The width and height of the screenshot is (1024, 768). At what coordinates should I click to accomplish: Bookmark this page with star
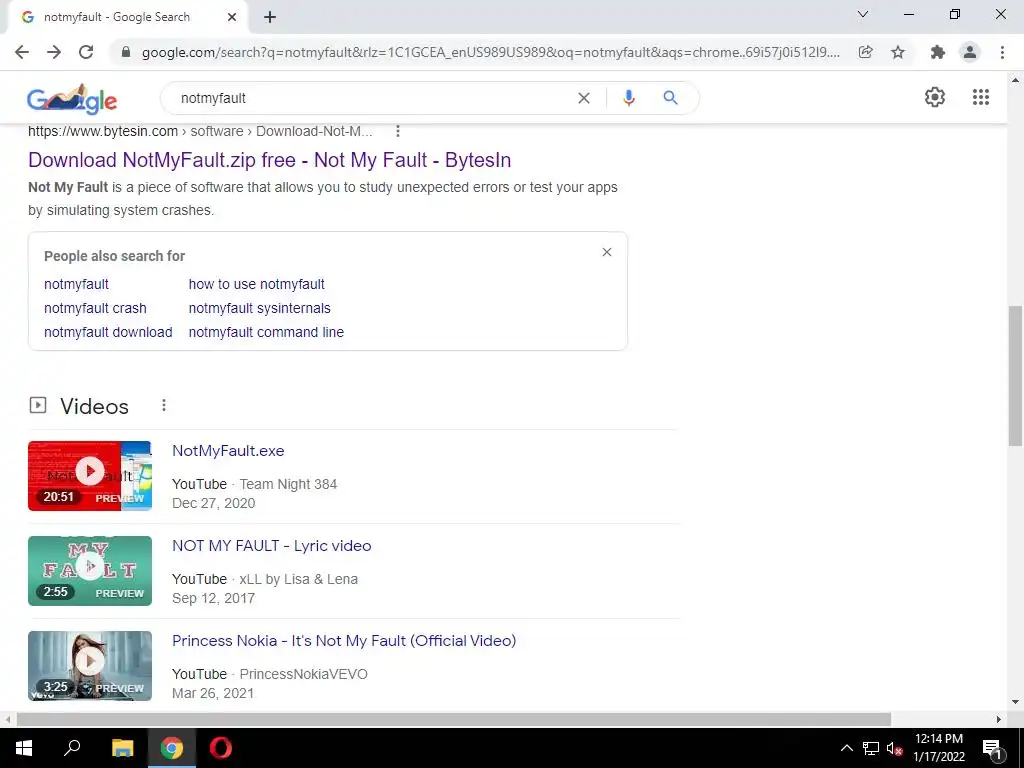point(898,52)
